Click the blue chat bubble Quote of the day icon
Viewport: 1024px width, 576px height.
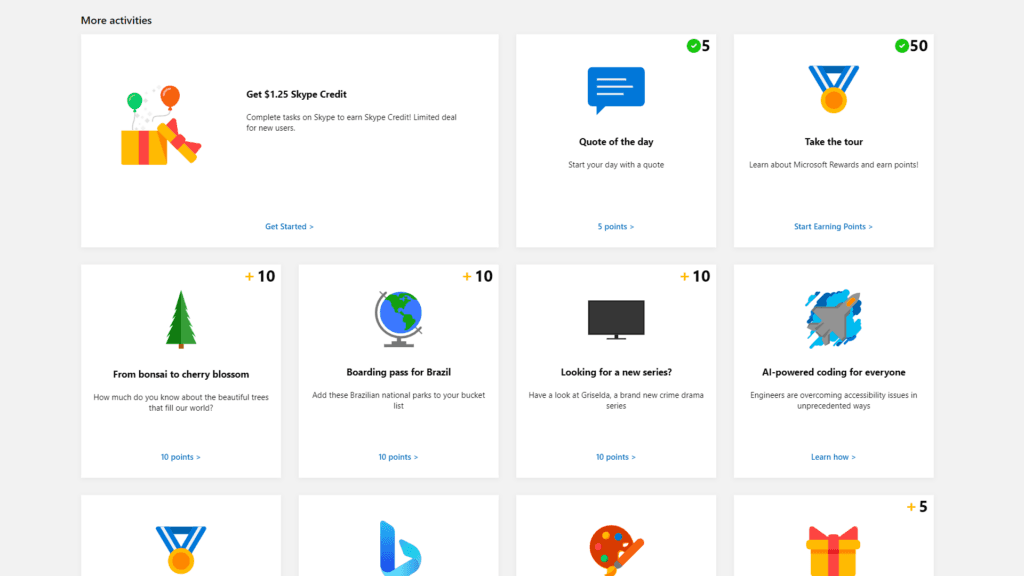pyautogui.click(x=615, y=90)
